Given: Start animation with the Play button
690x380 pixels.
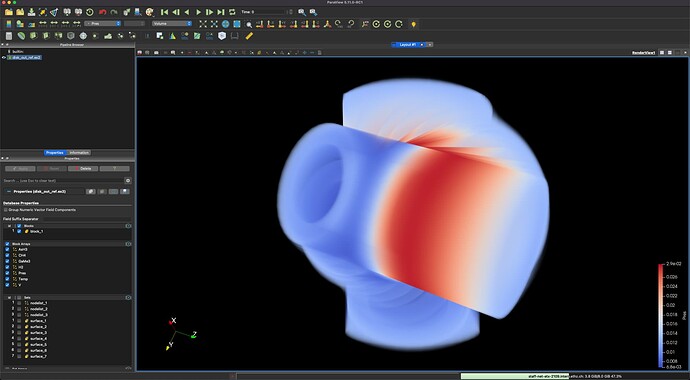Looking at the screenshot, I should tap(198, 12).
